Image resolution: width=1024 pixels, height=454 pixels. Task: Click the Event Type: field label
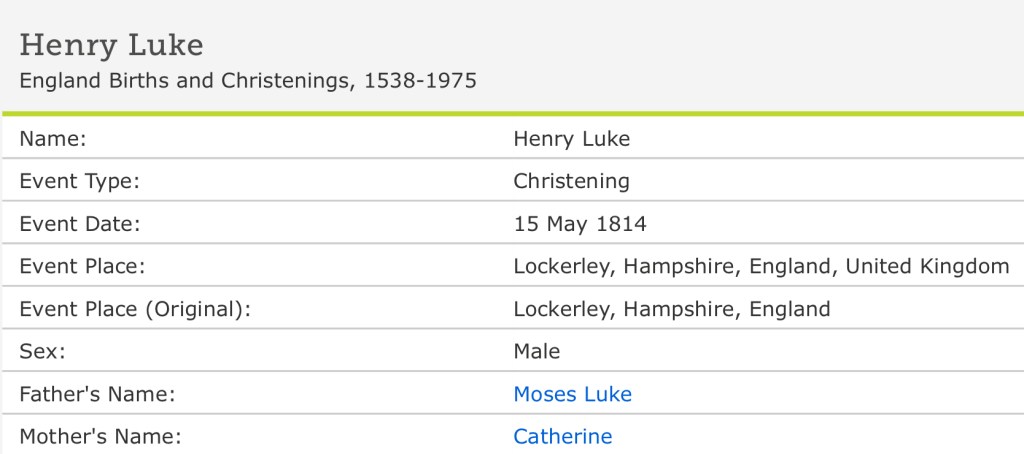coord(78,181)
